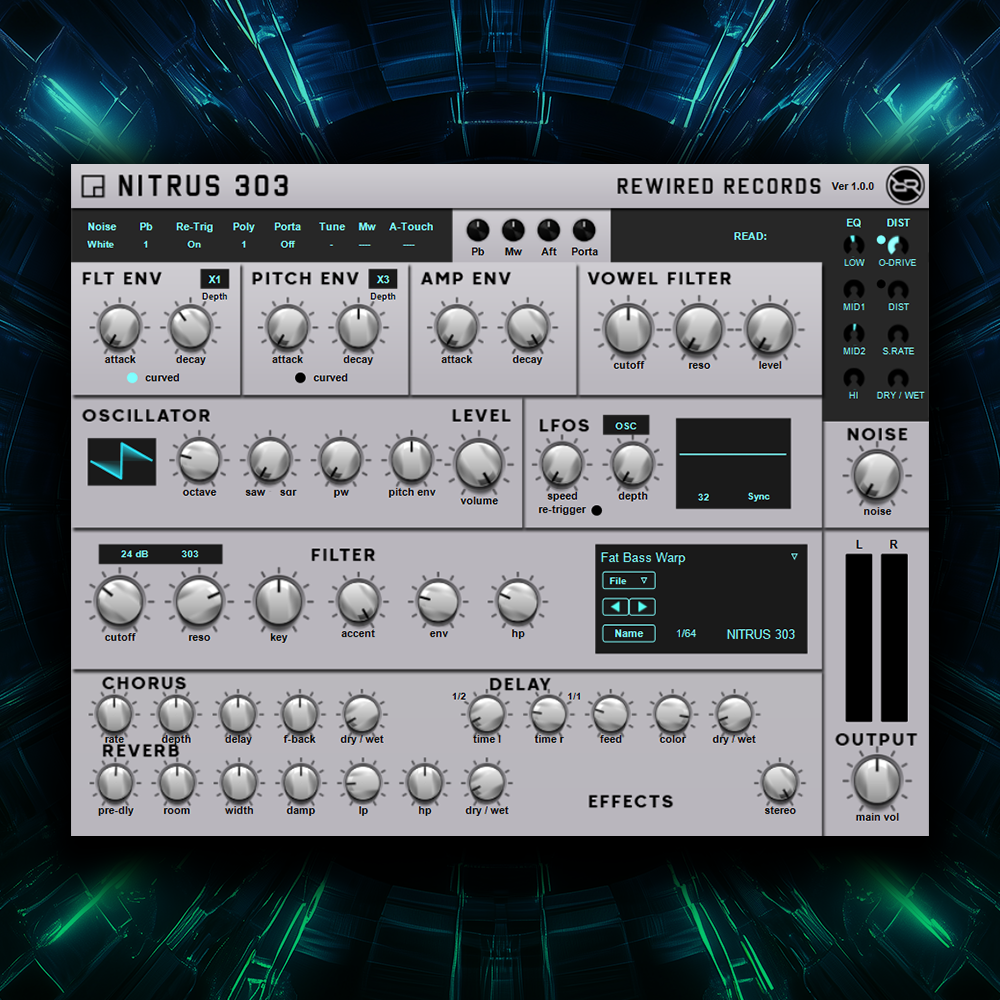Open the LFO OSC destination selector

point(626,426)
